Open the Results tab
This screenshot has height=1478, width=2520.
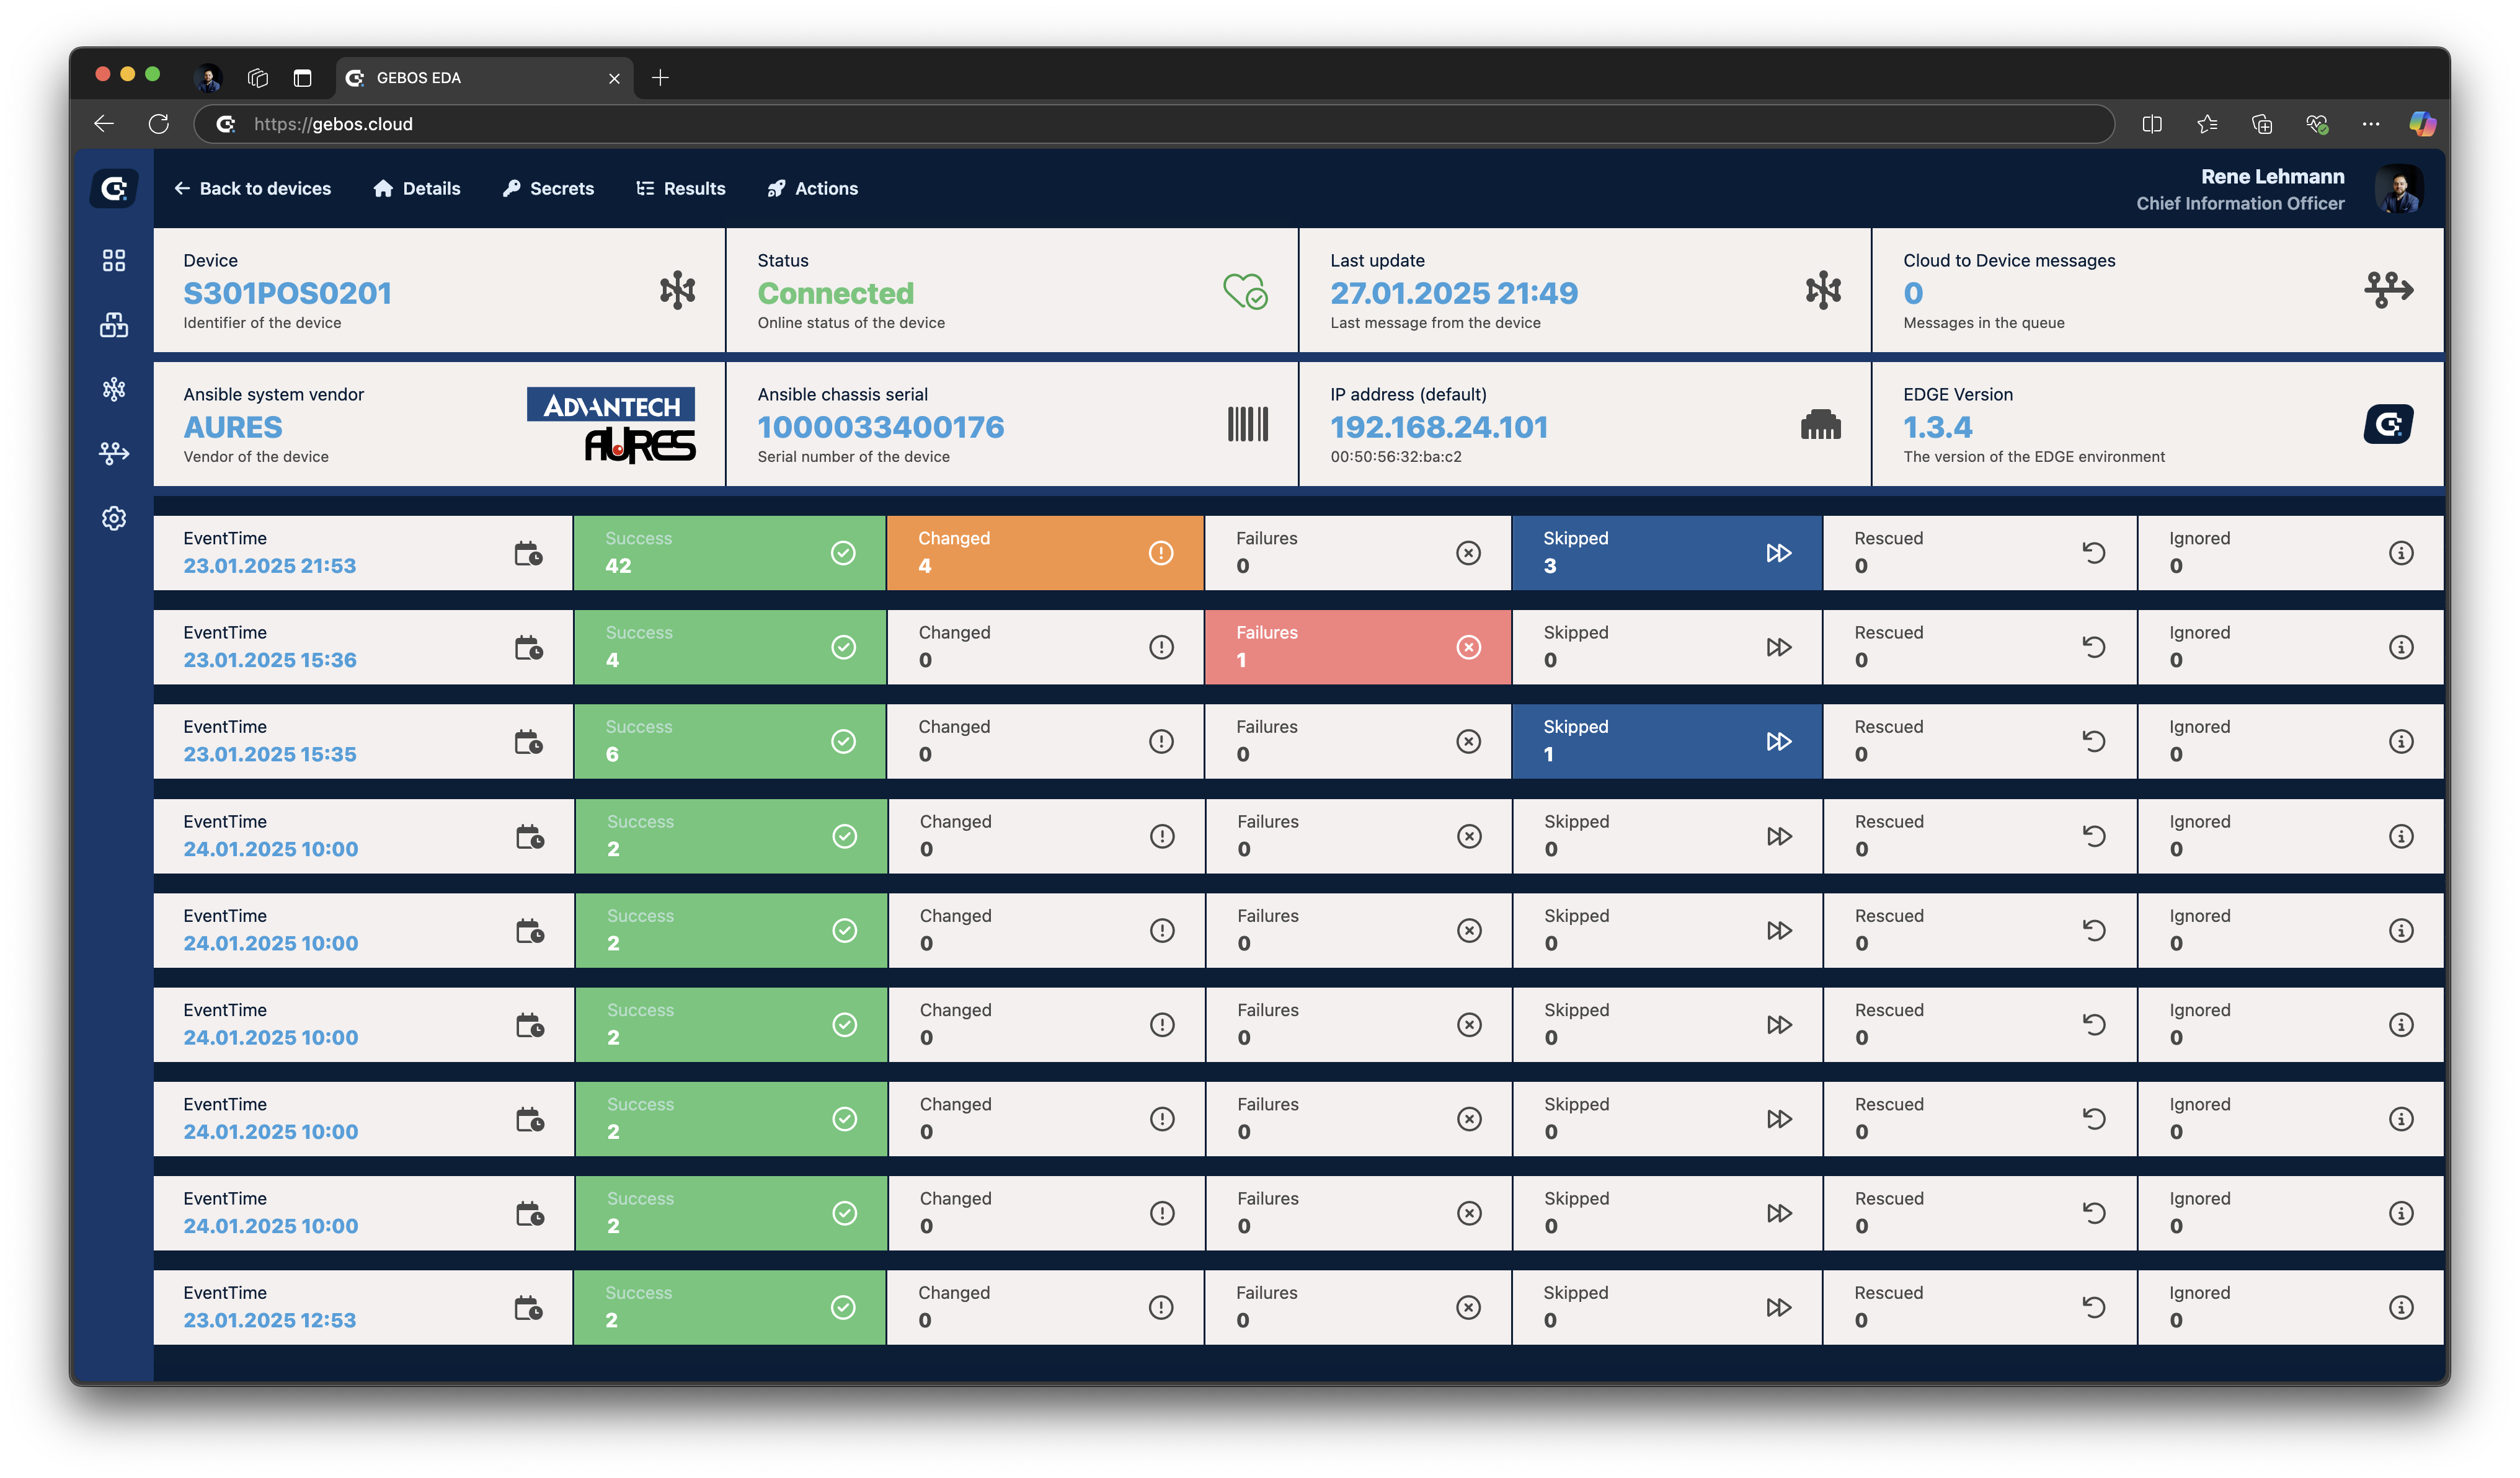[x=681, y=189]
